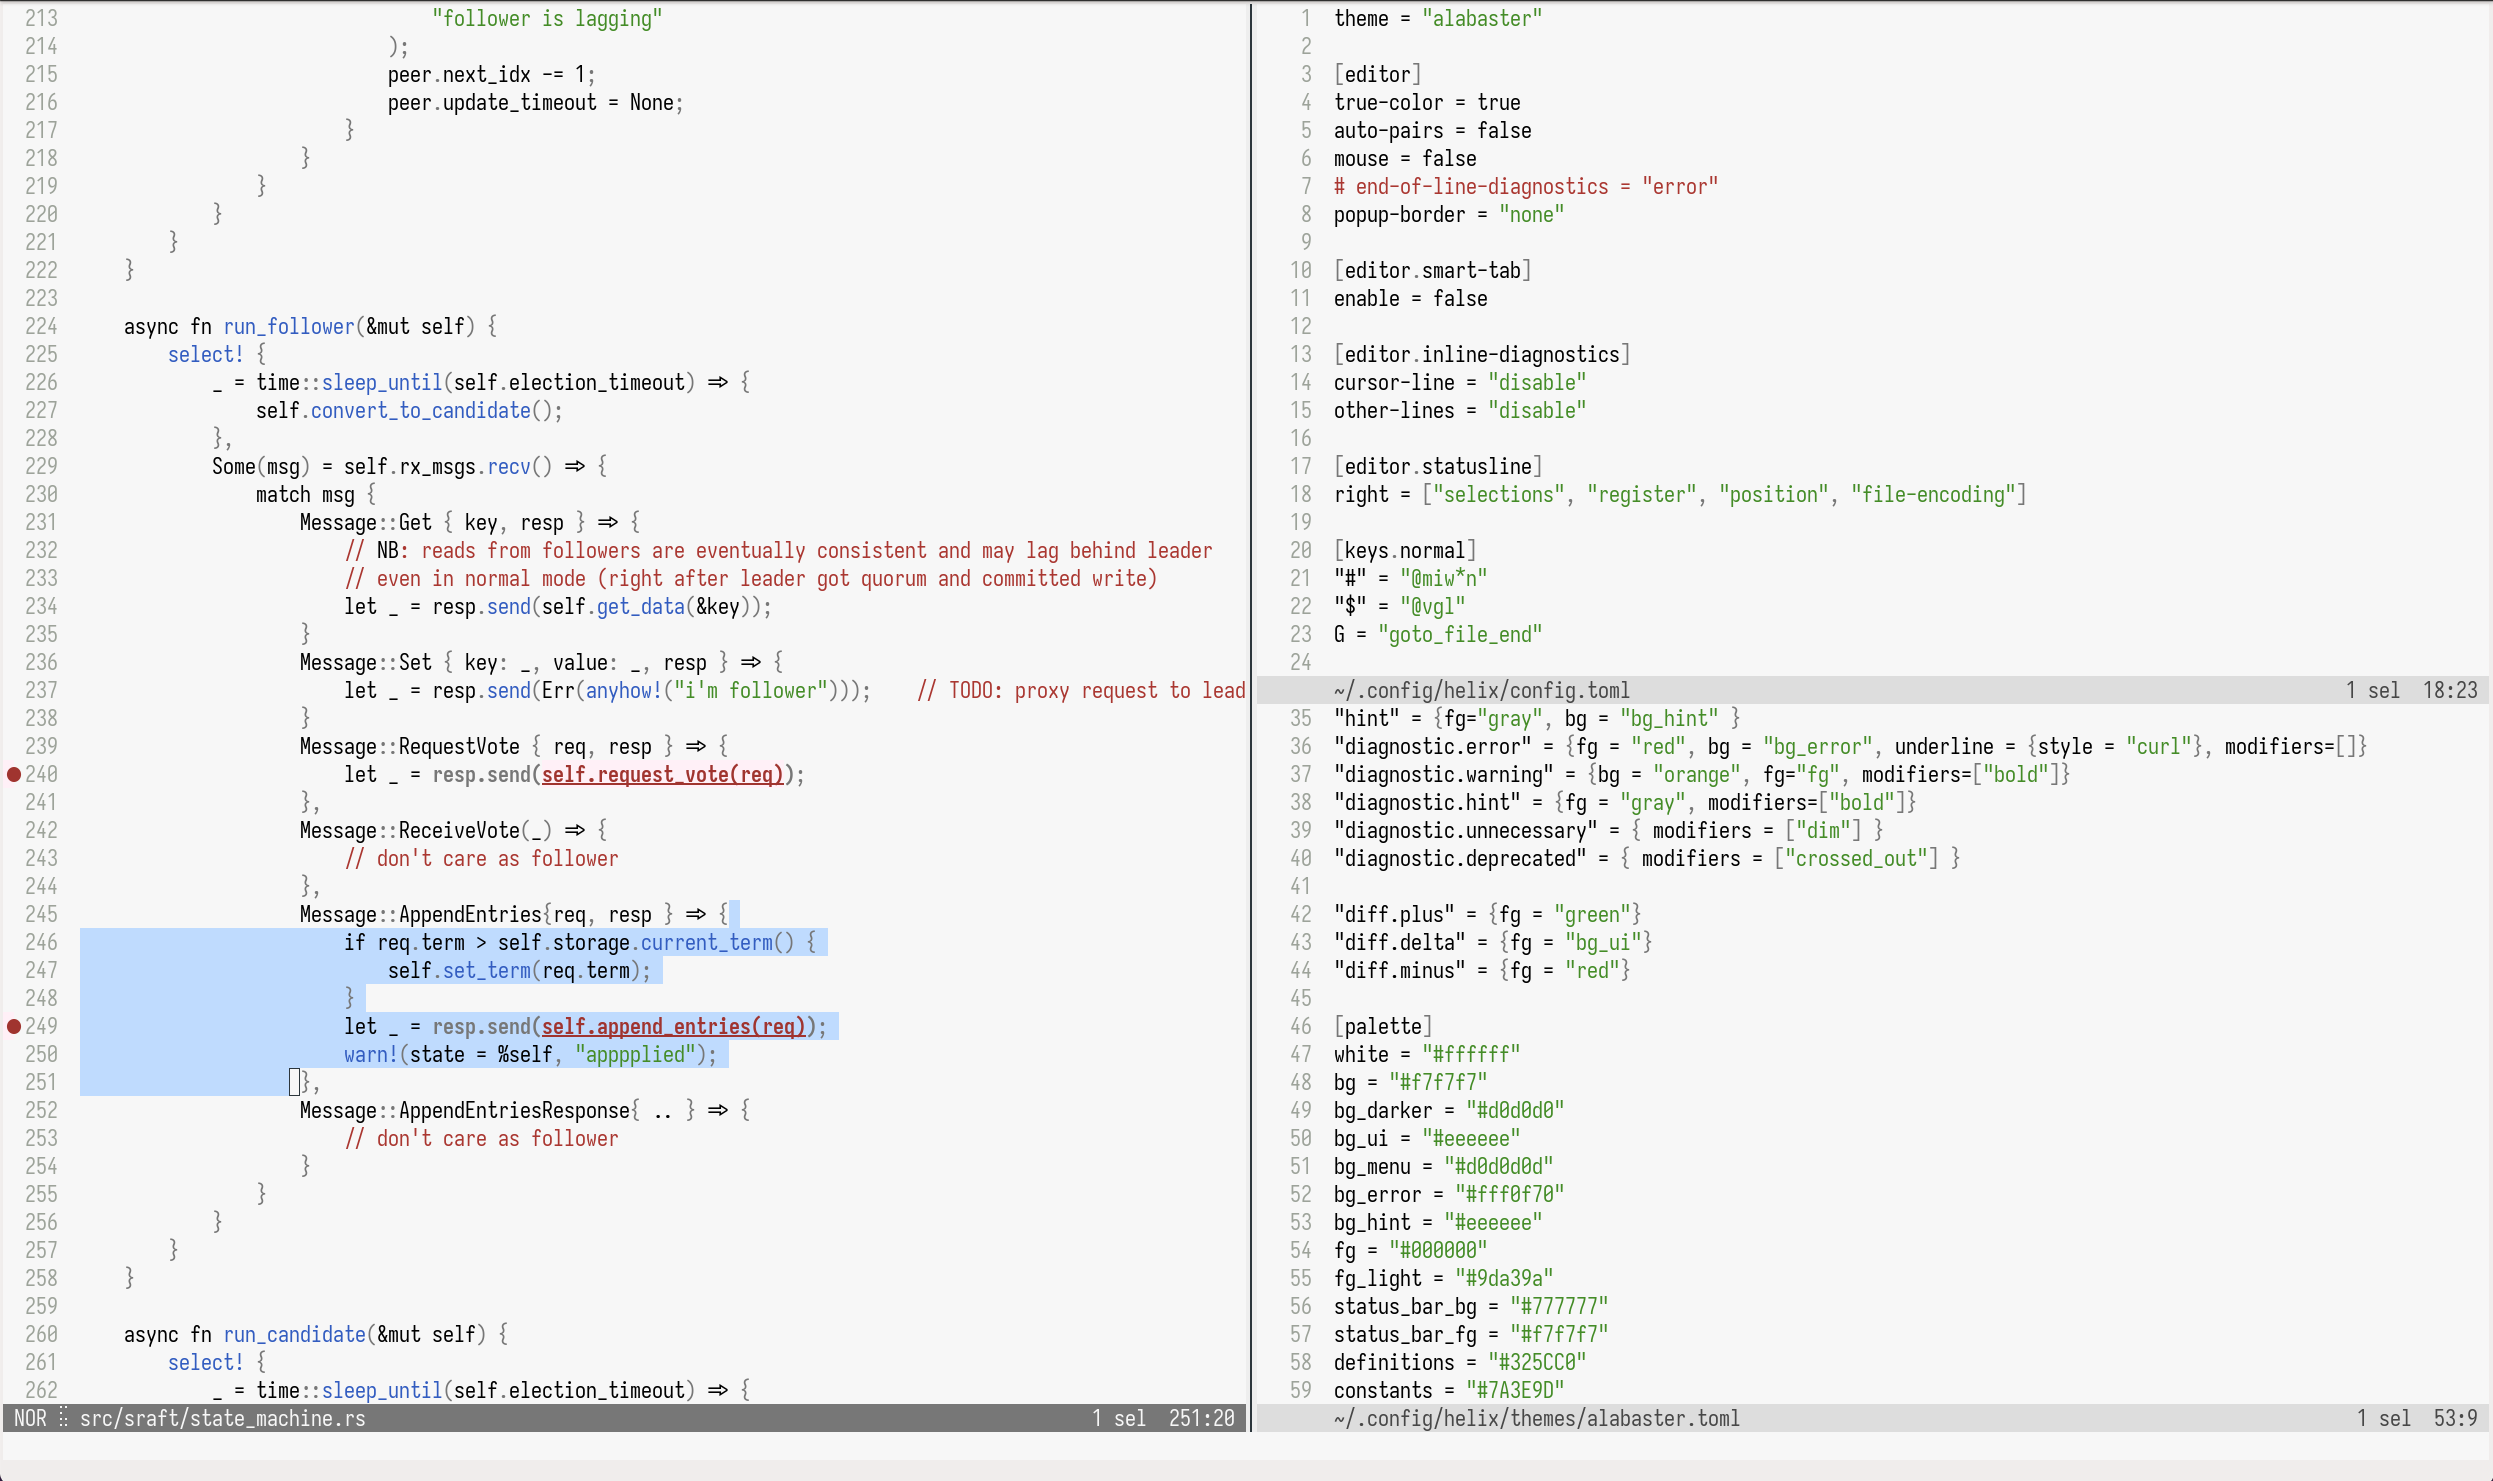The height and width of the screenshot is (1481, 2493).
Task: Click the red diagnostic dot on line 240
Action: (14, 774)
